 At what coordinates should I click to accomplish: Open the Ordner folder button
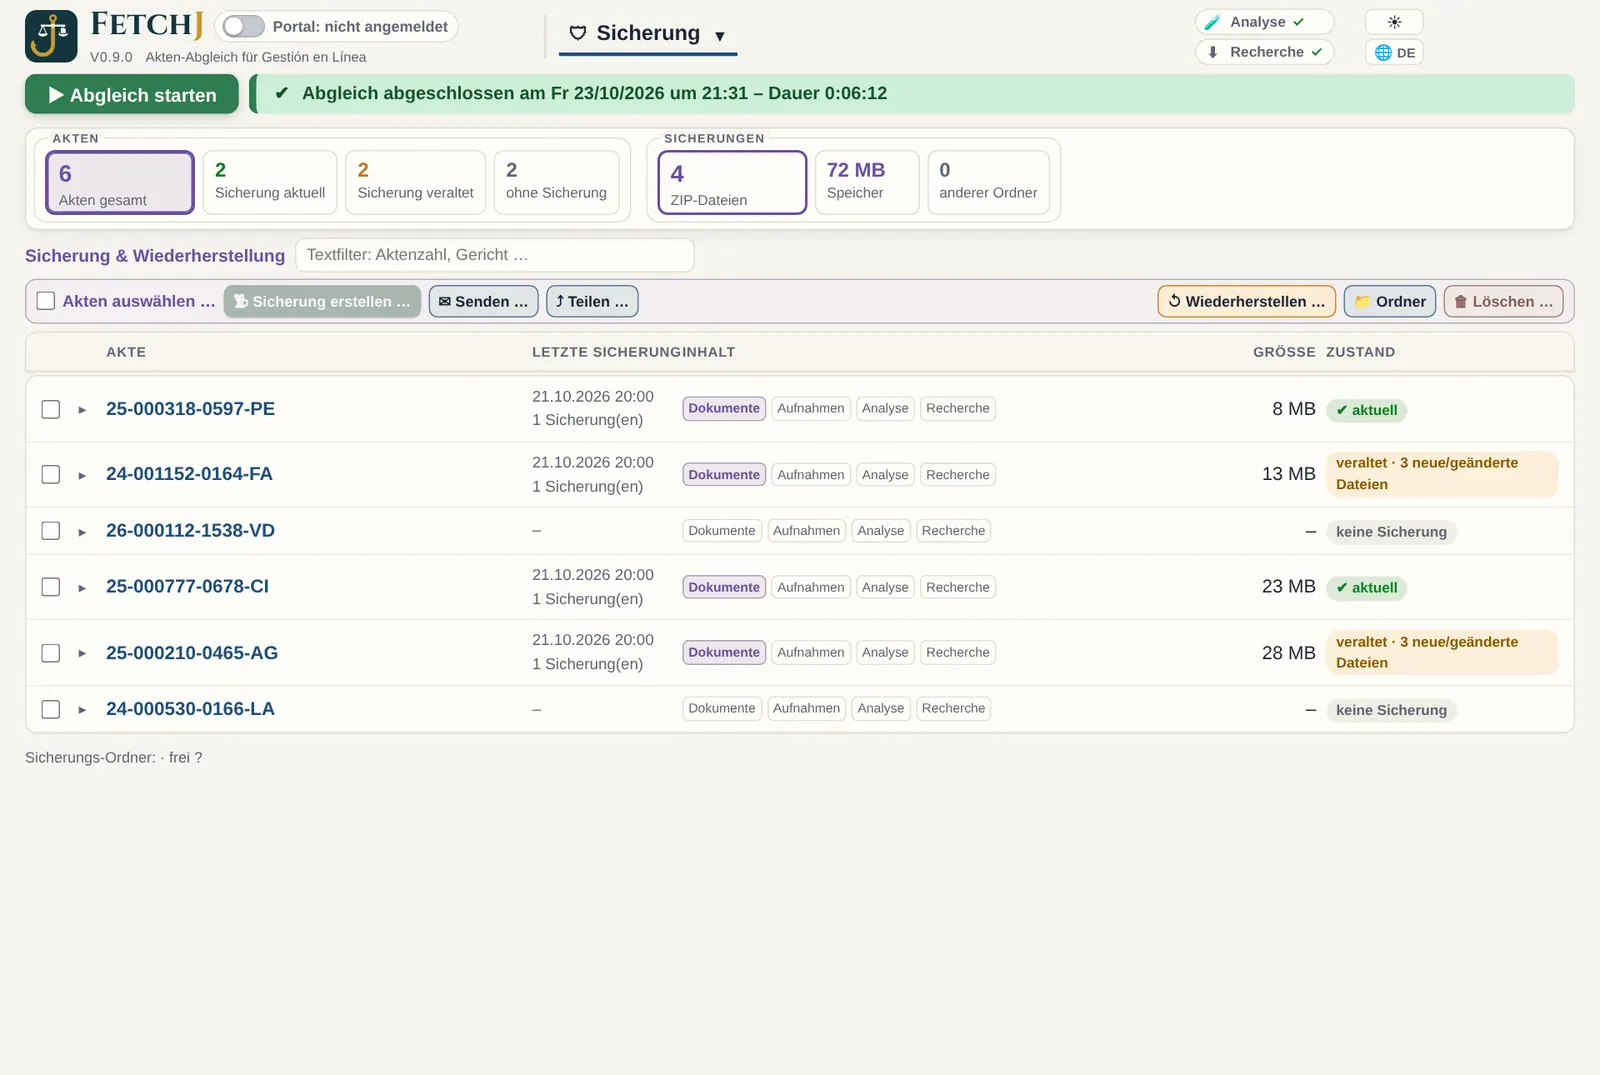(1390, 301)
